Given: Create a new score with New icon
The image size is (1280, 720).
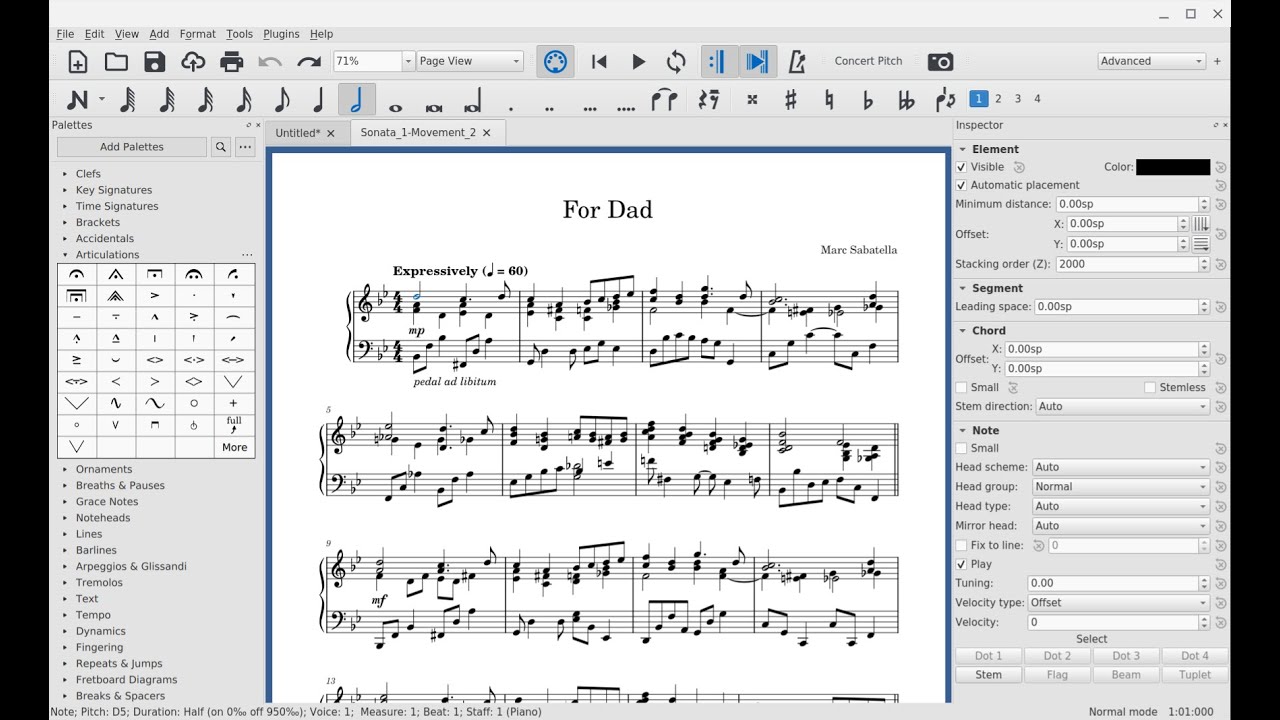Looking at the screenshot, I should click(x=77, y=62).
